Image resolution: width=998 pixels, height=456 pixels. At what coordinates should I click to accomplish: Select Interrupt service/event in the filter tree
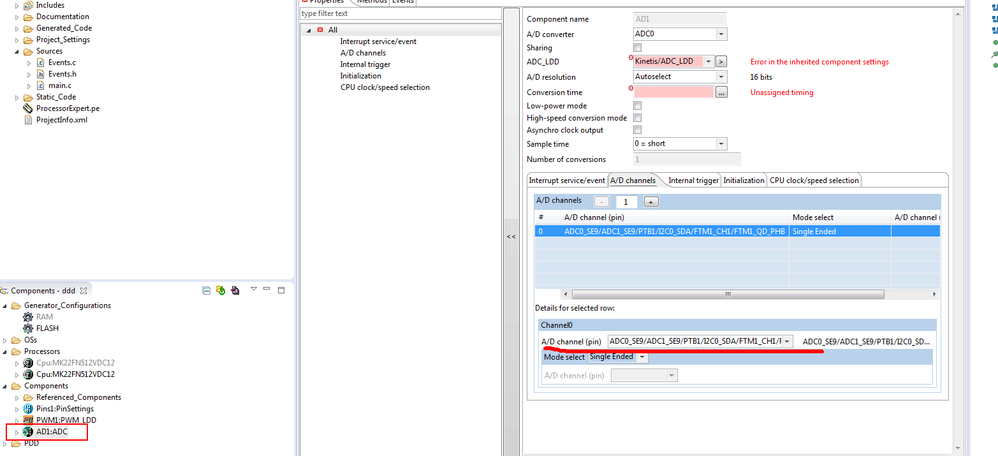(378, 41)
